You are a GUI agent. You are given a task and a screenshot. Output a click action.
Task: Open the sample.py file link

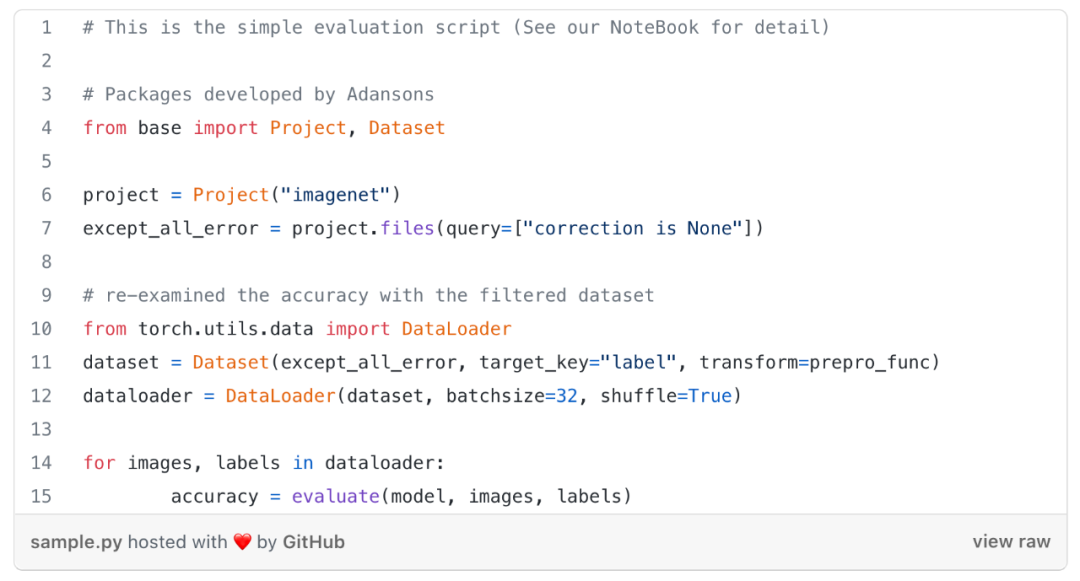[76, 542]
